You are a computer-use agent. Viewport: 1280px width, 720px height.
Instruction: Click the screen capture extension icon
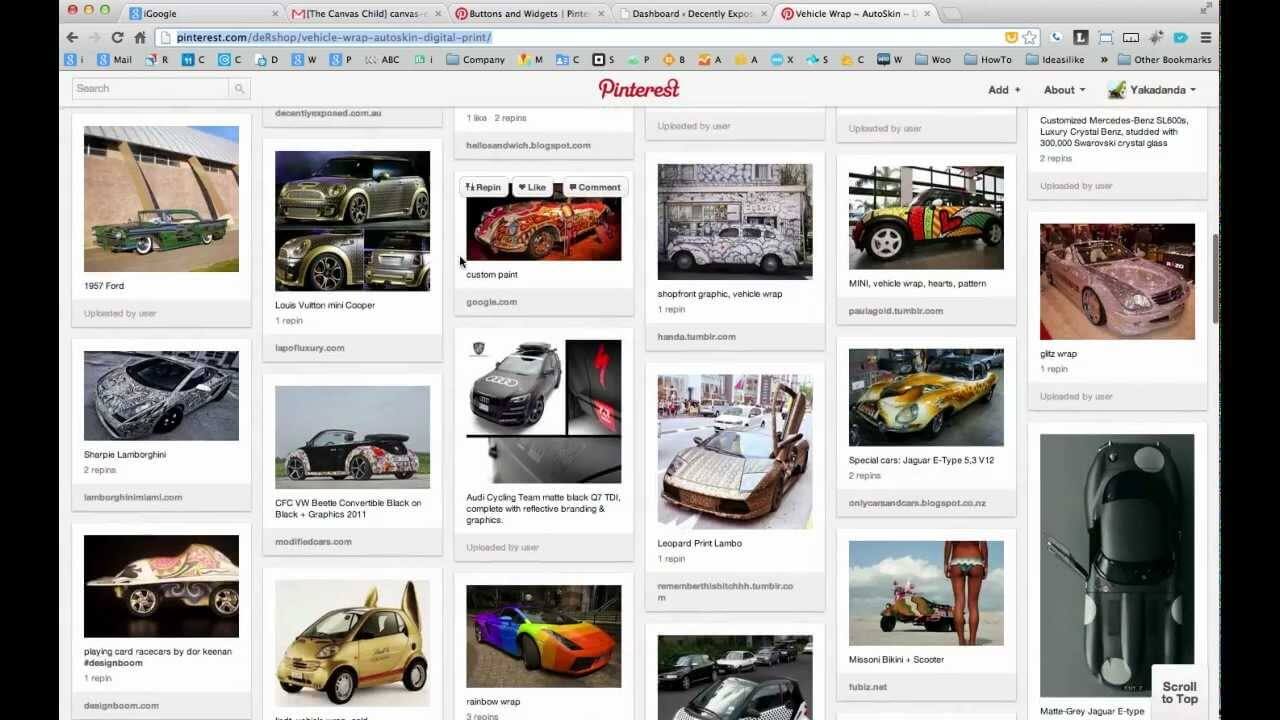tap(1106, 37)
